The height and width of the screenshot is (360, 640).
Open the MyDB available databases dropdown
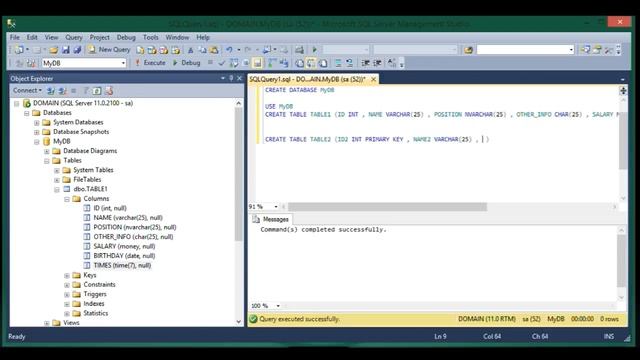tap(123, 63)
